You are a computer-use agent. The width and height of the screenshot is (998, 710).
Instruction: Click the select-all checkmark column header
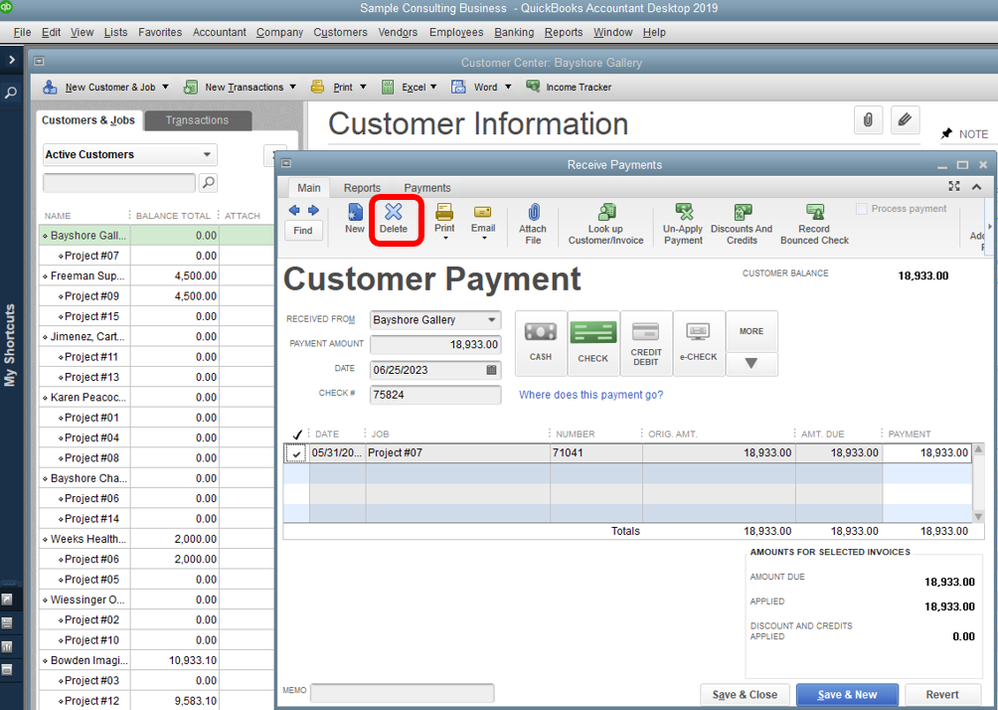tap(297, 435)
